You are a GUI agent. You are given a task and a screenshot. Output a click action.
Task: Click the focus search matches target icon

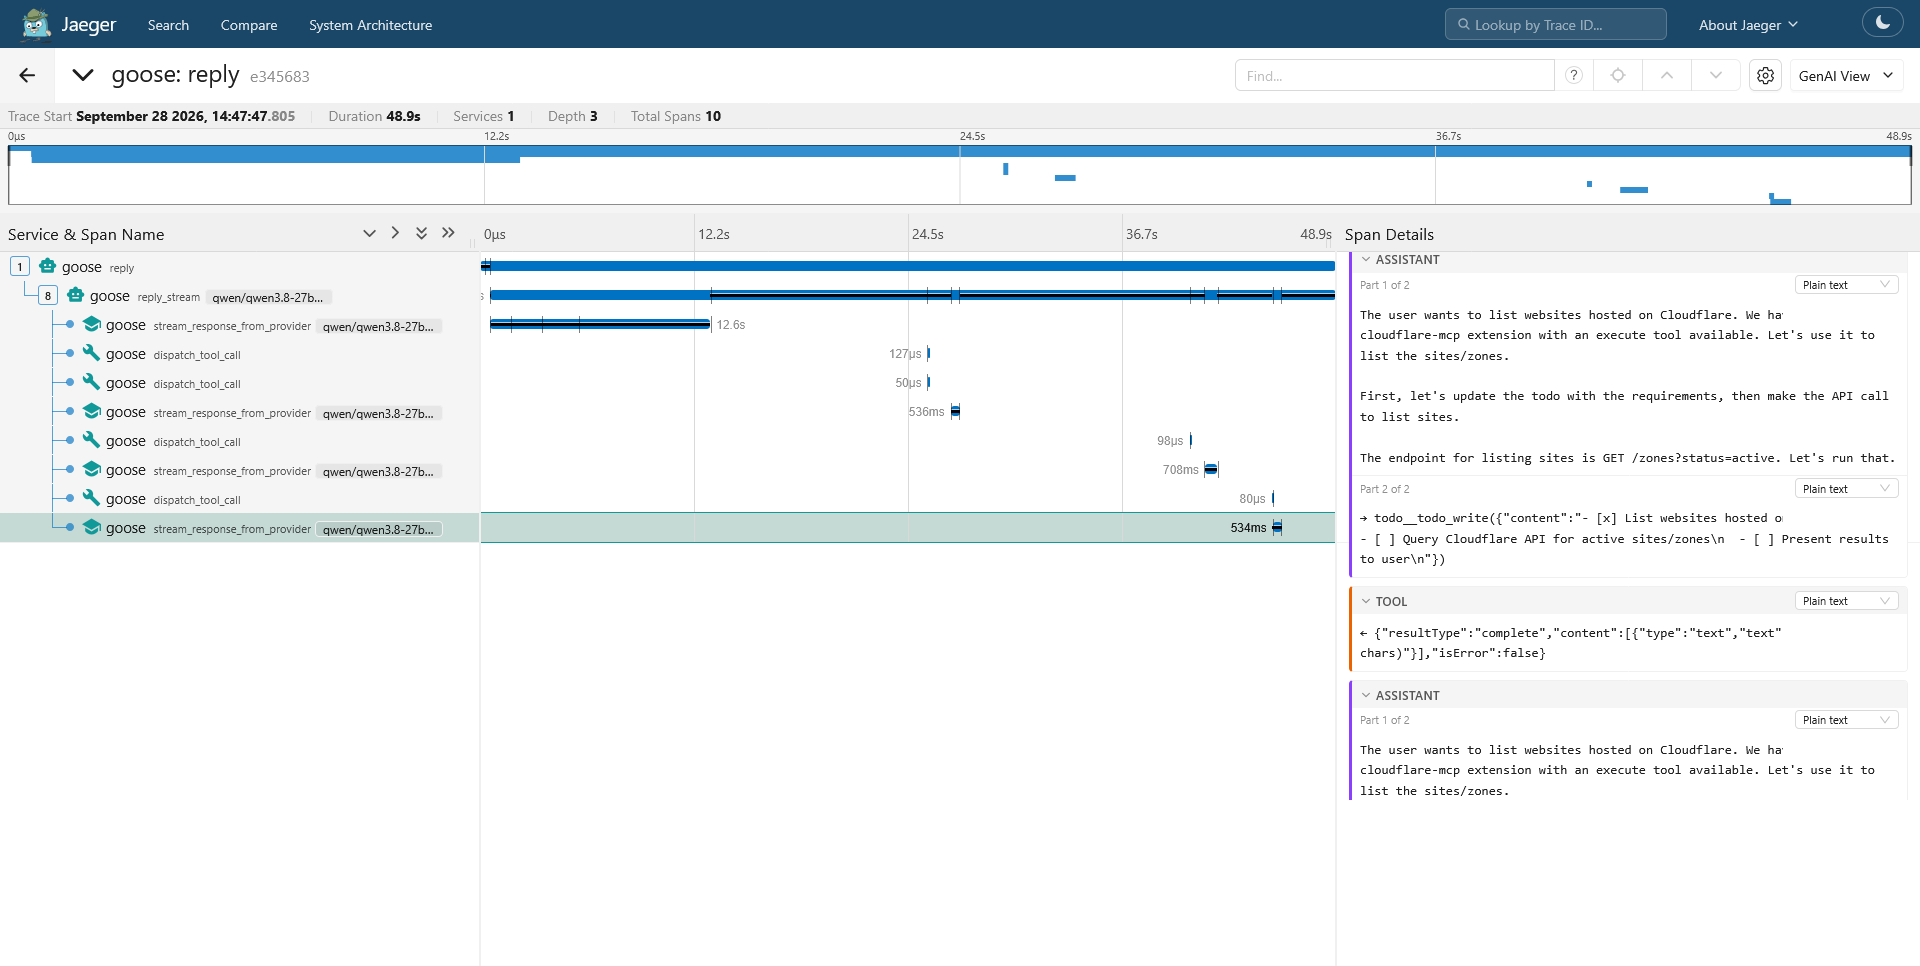(1618, 75)
